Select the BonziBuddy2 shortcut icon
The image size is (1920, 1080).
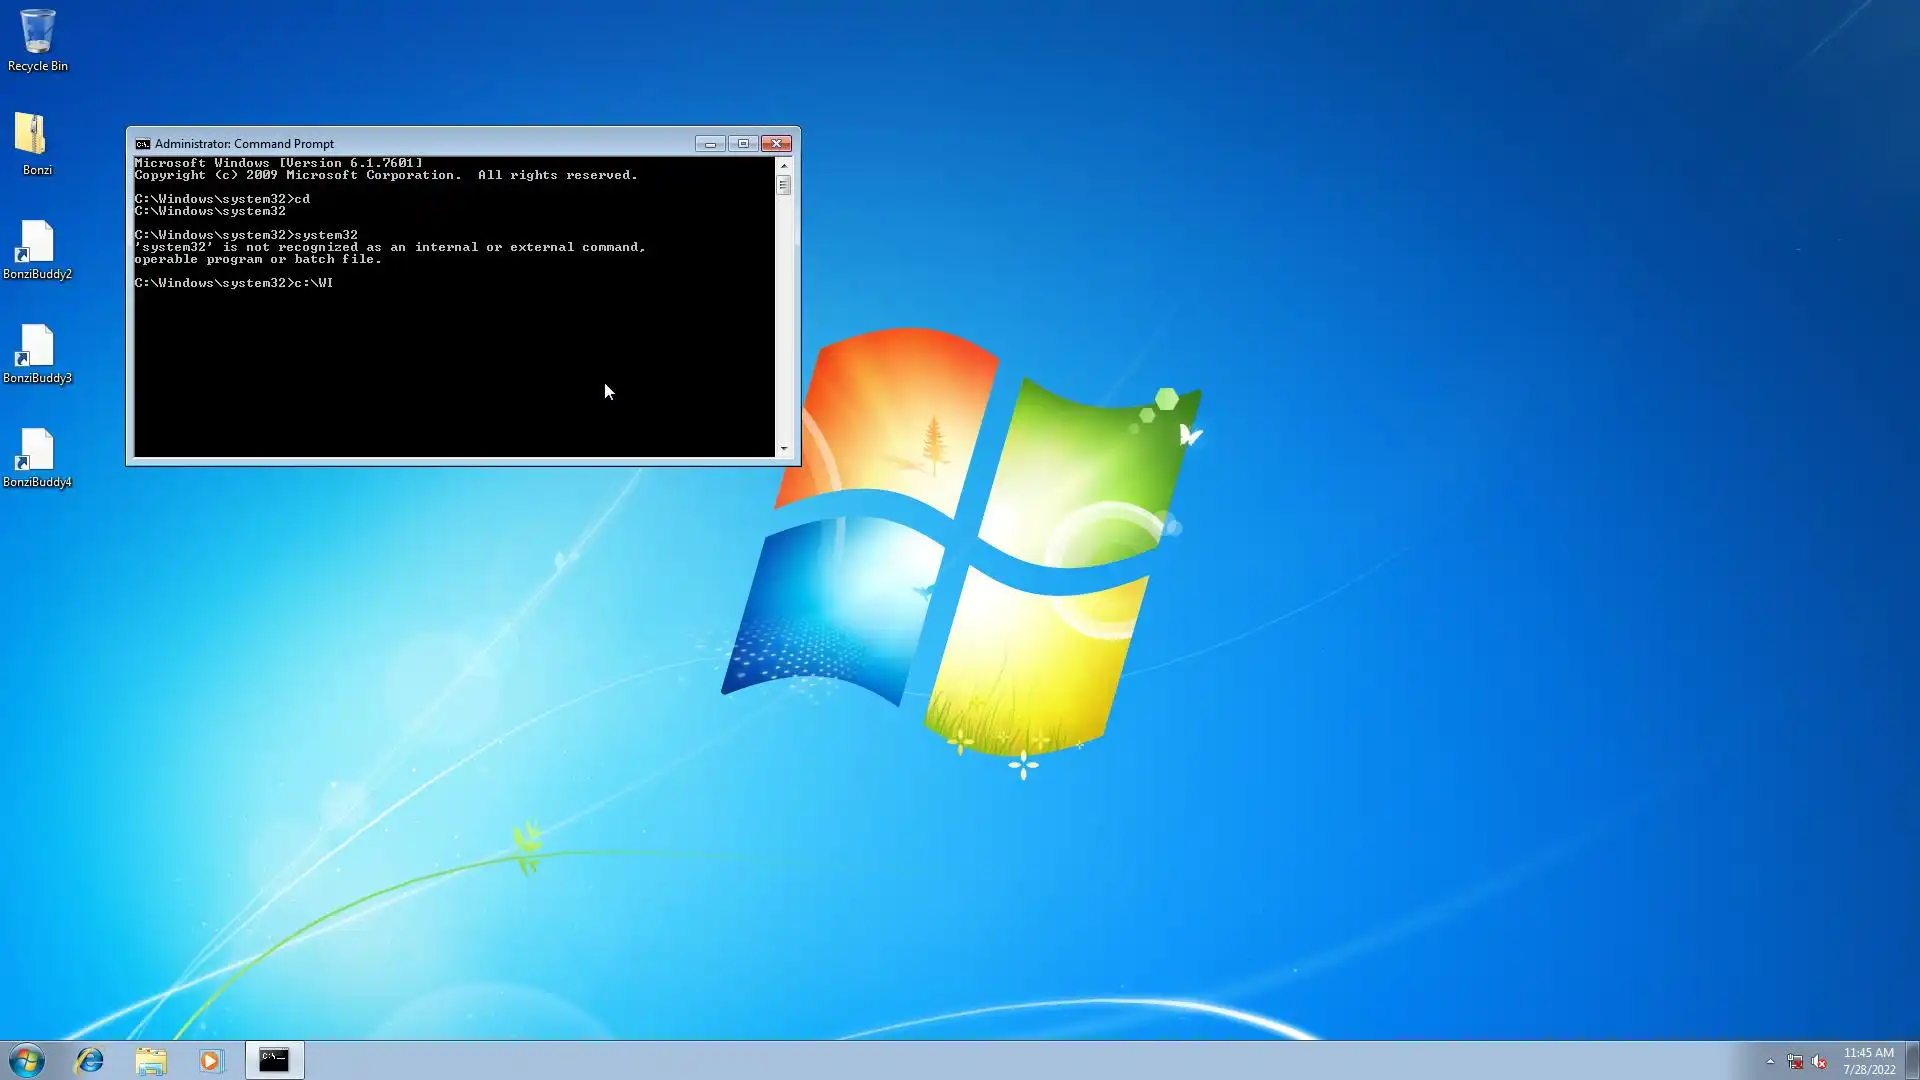[x=37, y=248]
